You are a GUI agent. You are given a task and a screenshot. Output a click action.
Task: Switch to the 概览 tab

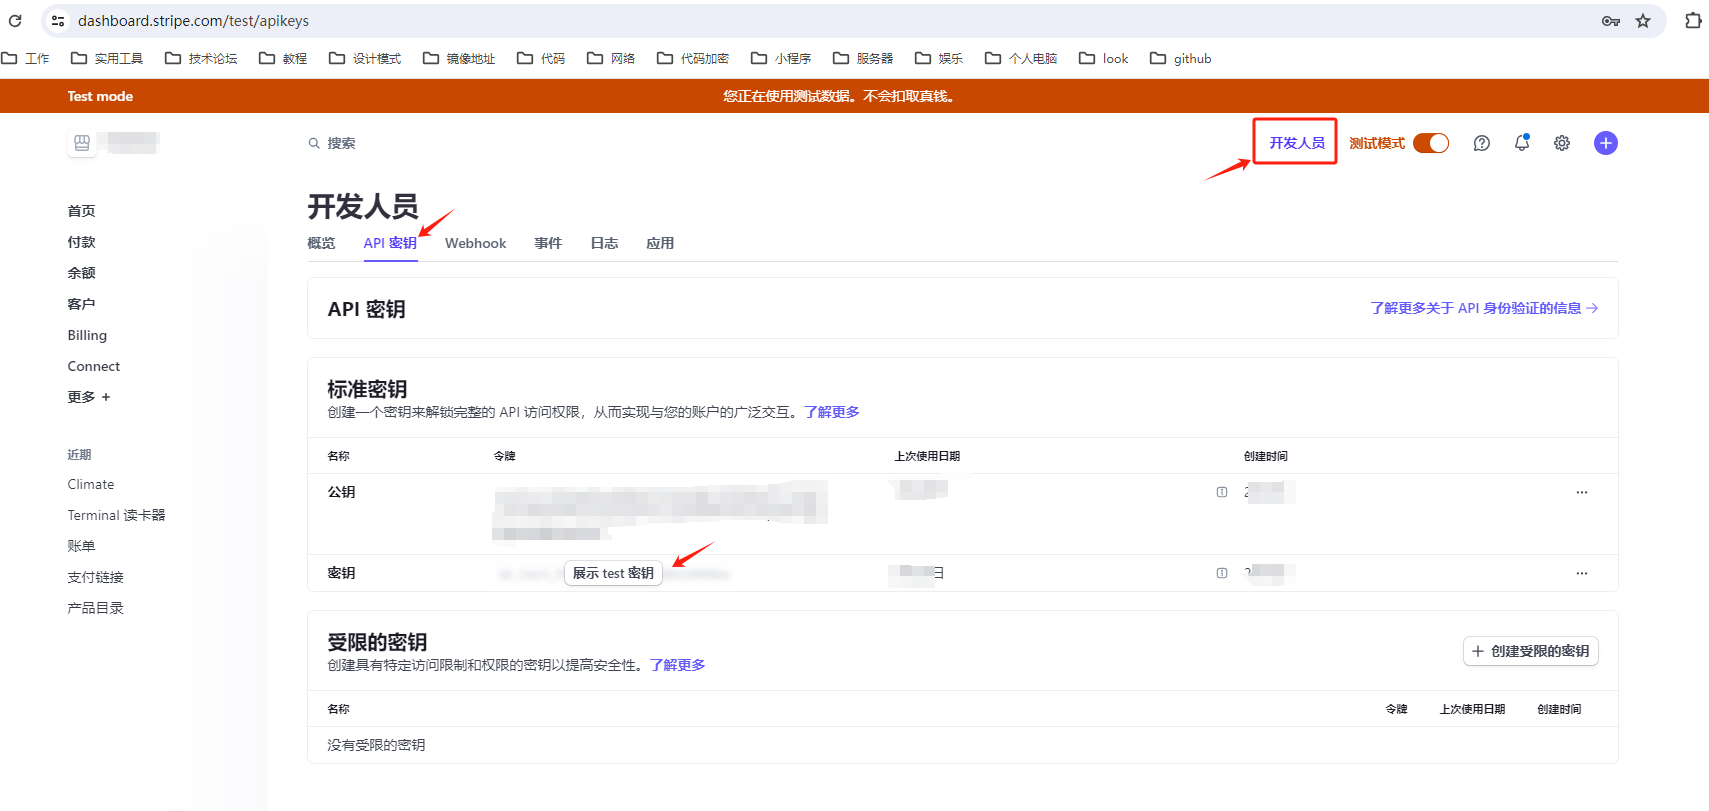pyautogui.click(x=321, y=243)
